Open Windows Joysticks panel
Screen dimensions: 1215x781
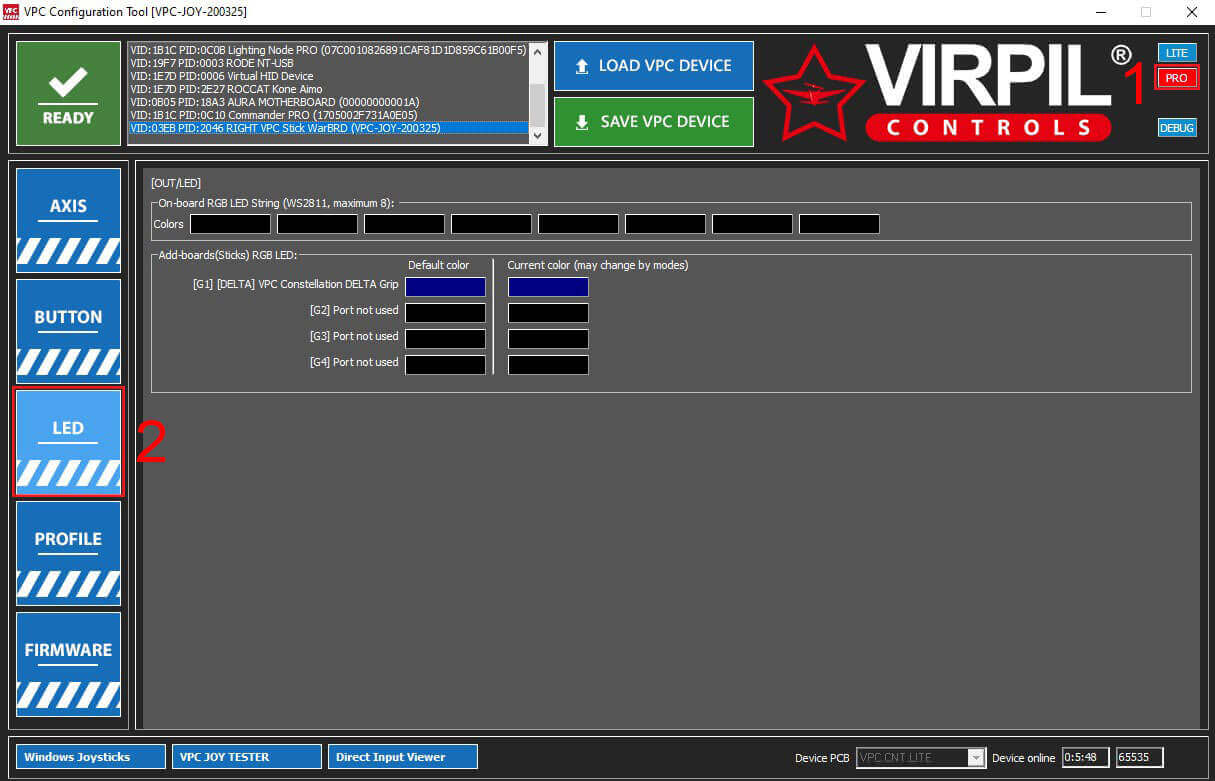(91, 757)
